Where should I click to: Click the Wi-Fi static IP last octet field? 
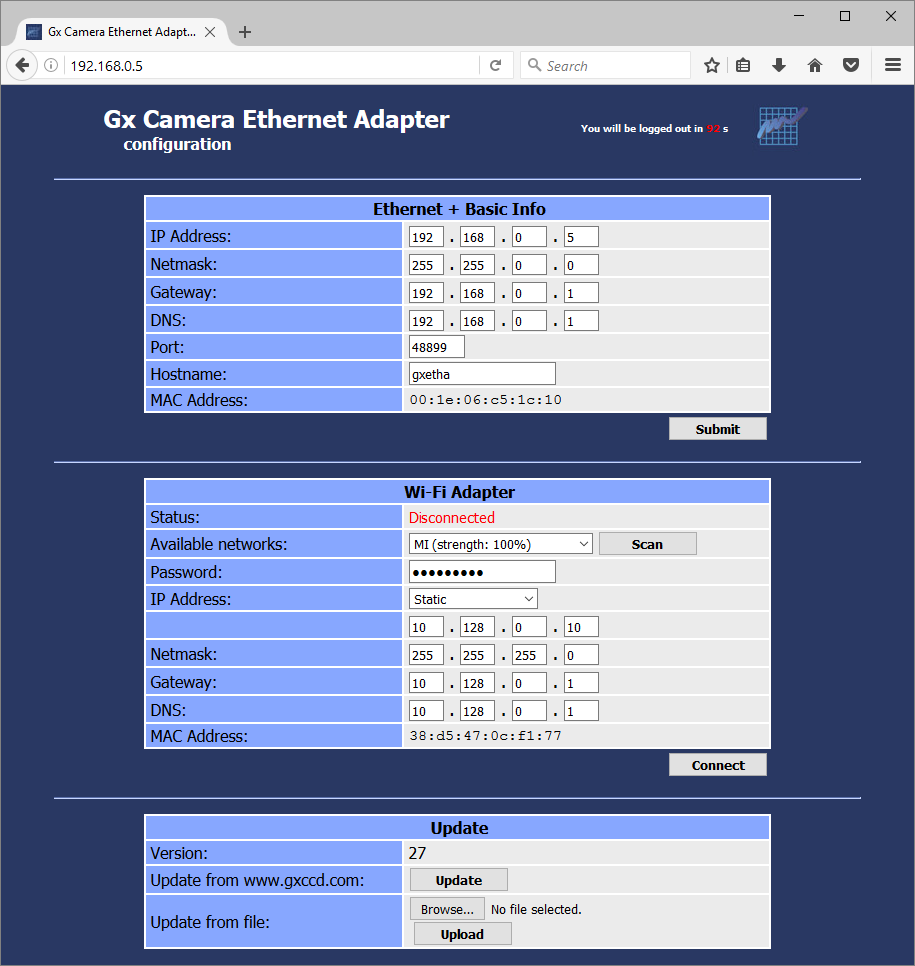pyautogui.click(x=581, y=627)
